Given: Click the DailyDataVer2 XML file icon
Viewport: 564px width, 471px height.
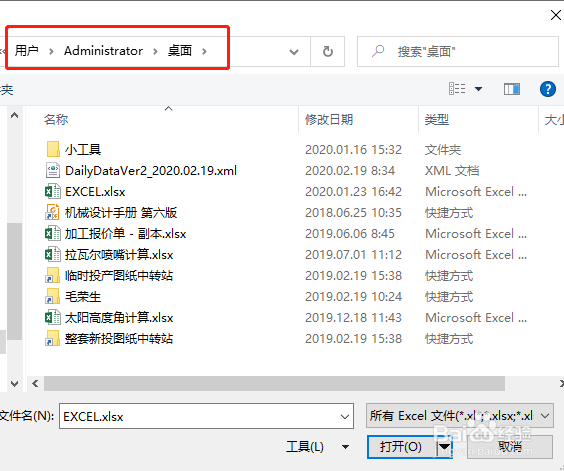Looking at the screenshot, I should click(x=53, y=170).
